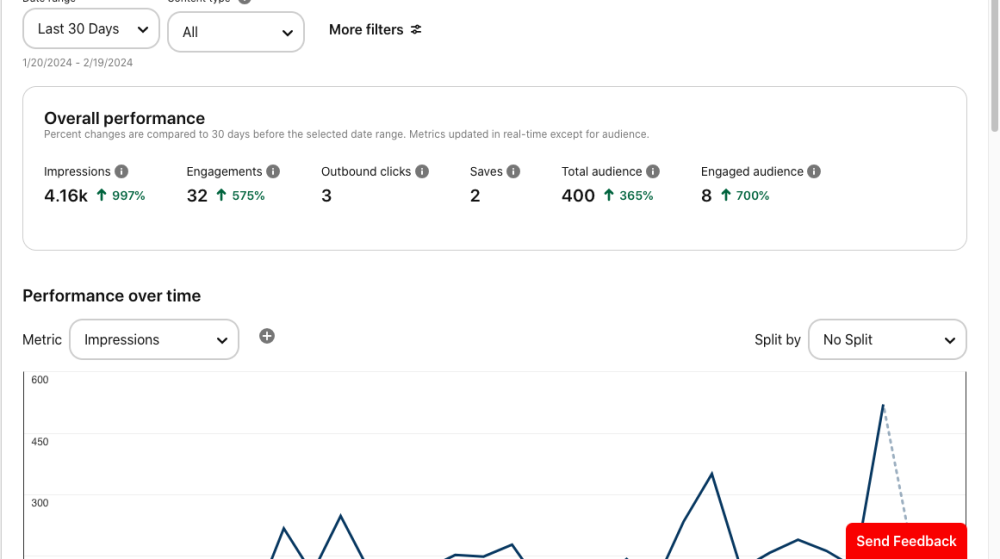Expand the Impressions metric dropdown

(x=154, y=340)
